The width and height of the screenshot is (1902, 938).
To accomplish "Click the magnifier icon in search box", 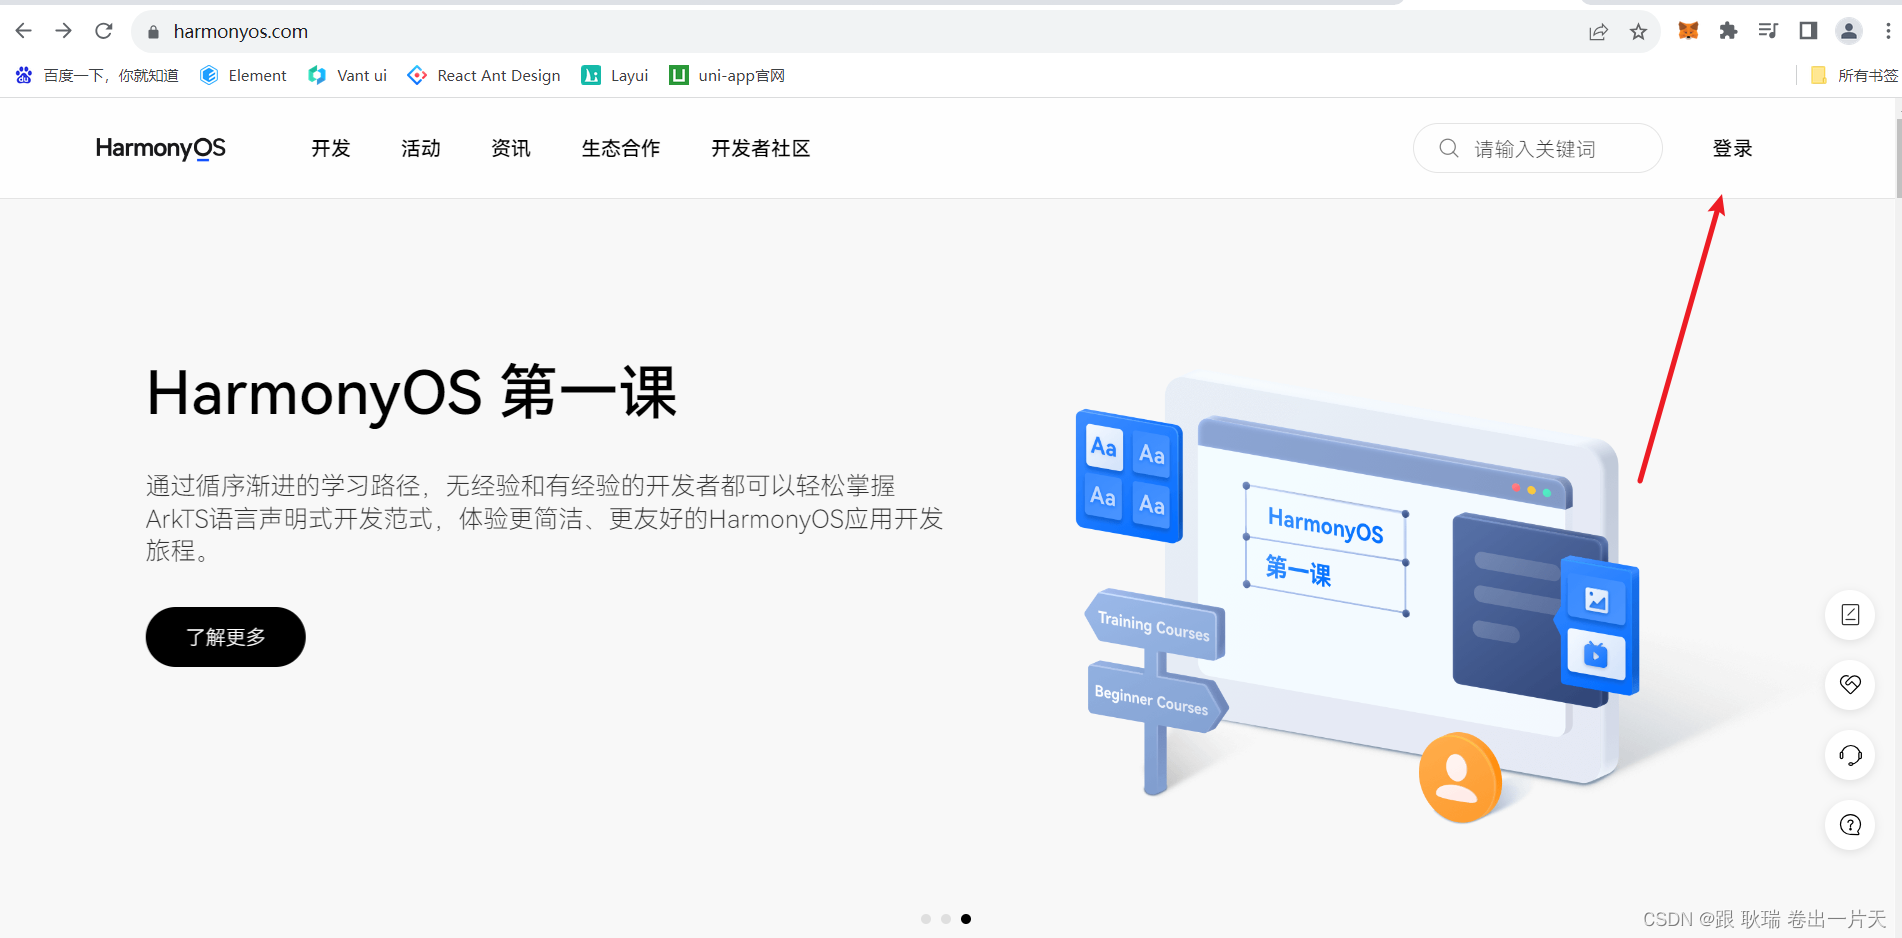I will 1449,148.
